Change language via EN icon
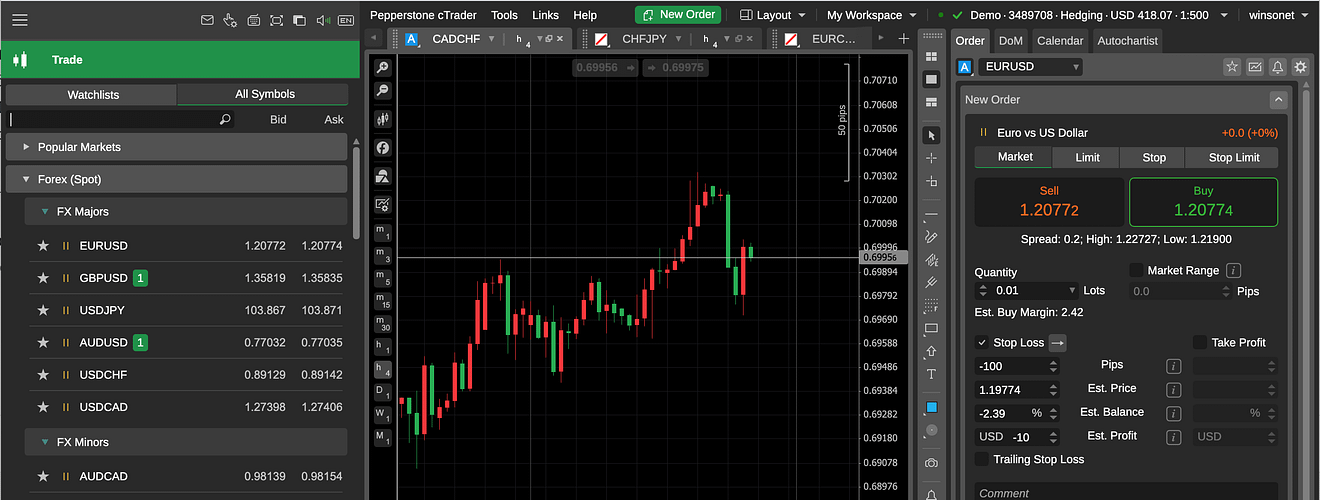1320x500 pixels. pos(346,20)
